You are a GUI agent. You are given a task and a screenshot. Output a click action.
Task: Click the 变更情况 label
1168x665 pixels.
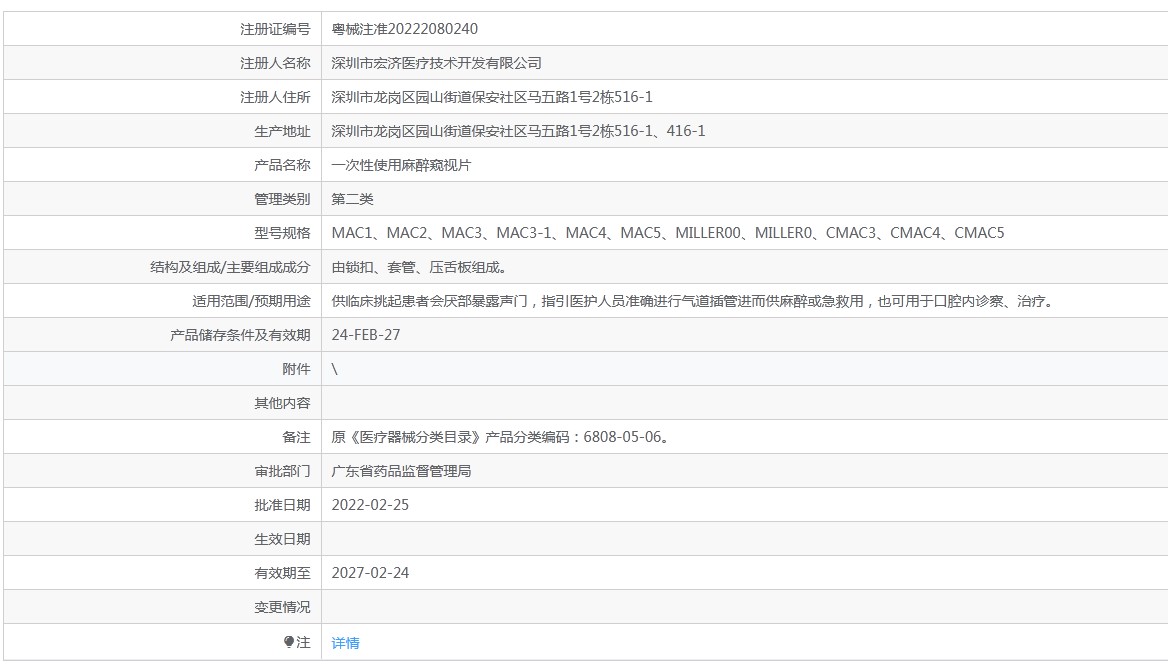[x=282, y=608]
